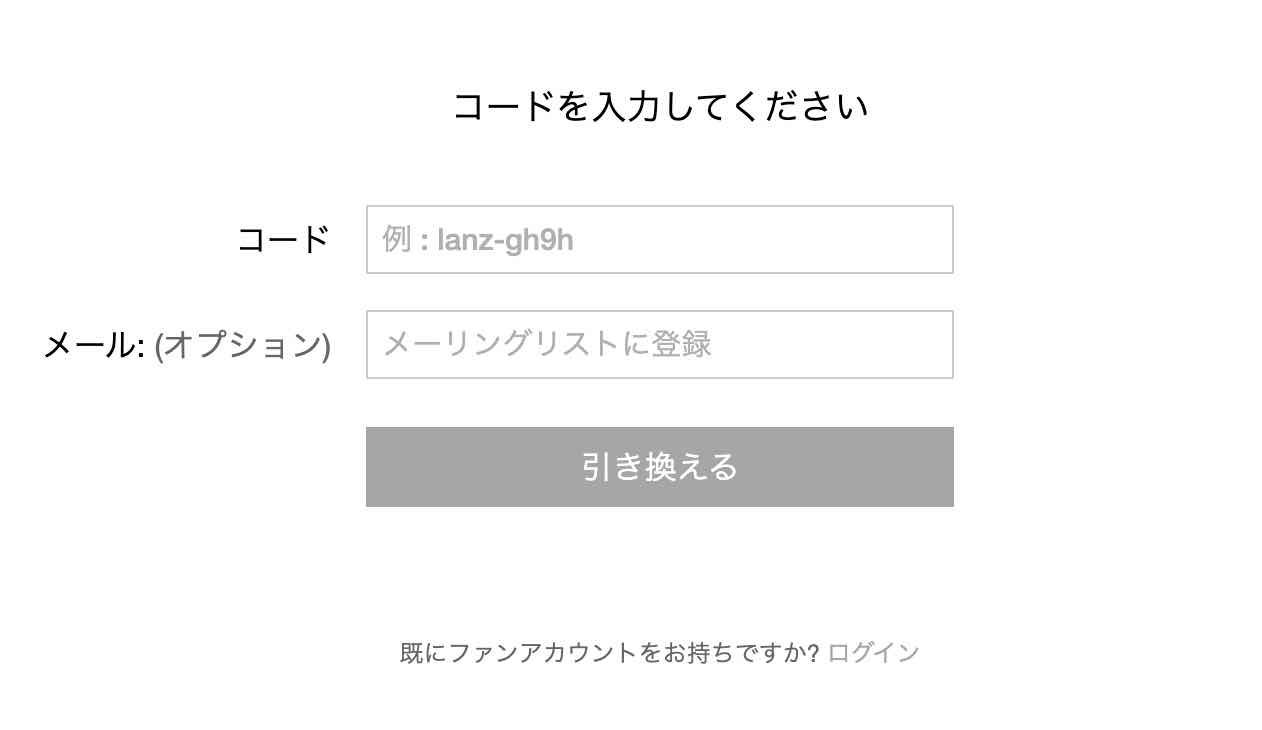
Task: Click the メーリングリストに登録 placeholder text
Action: 547,345
